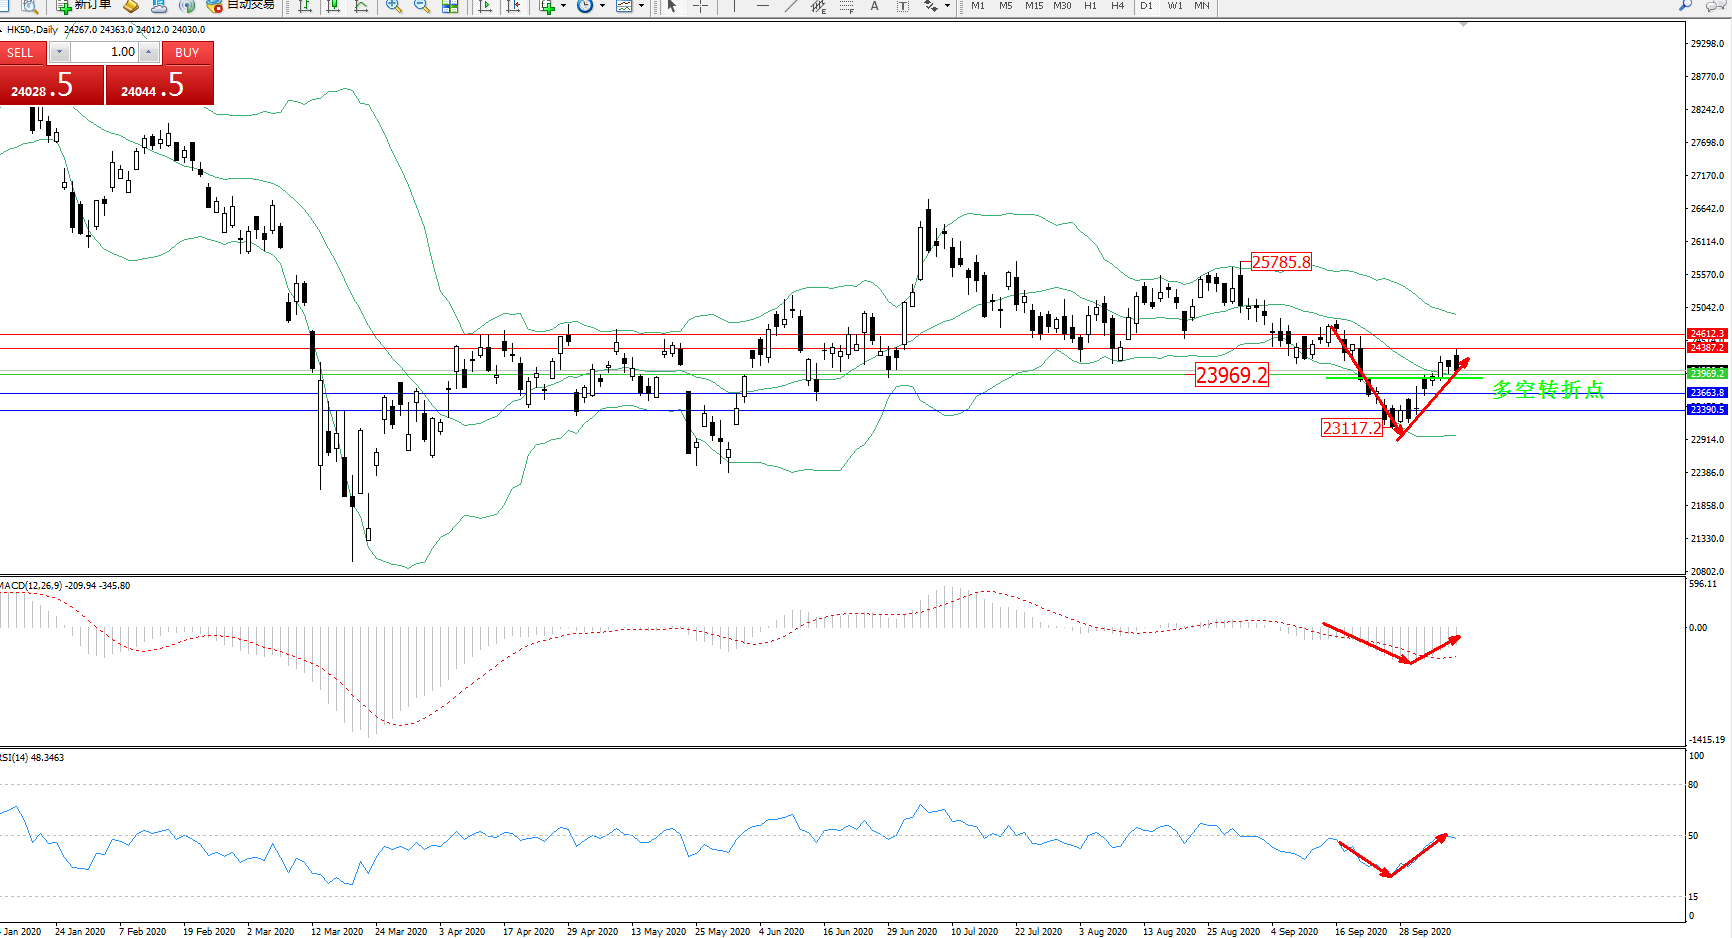This screenshot has width=1732, height=938.
Task: Click the tile windows grid icon
Action: tap(450, 6)
